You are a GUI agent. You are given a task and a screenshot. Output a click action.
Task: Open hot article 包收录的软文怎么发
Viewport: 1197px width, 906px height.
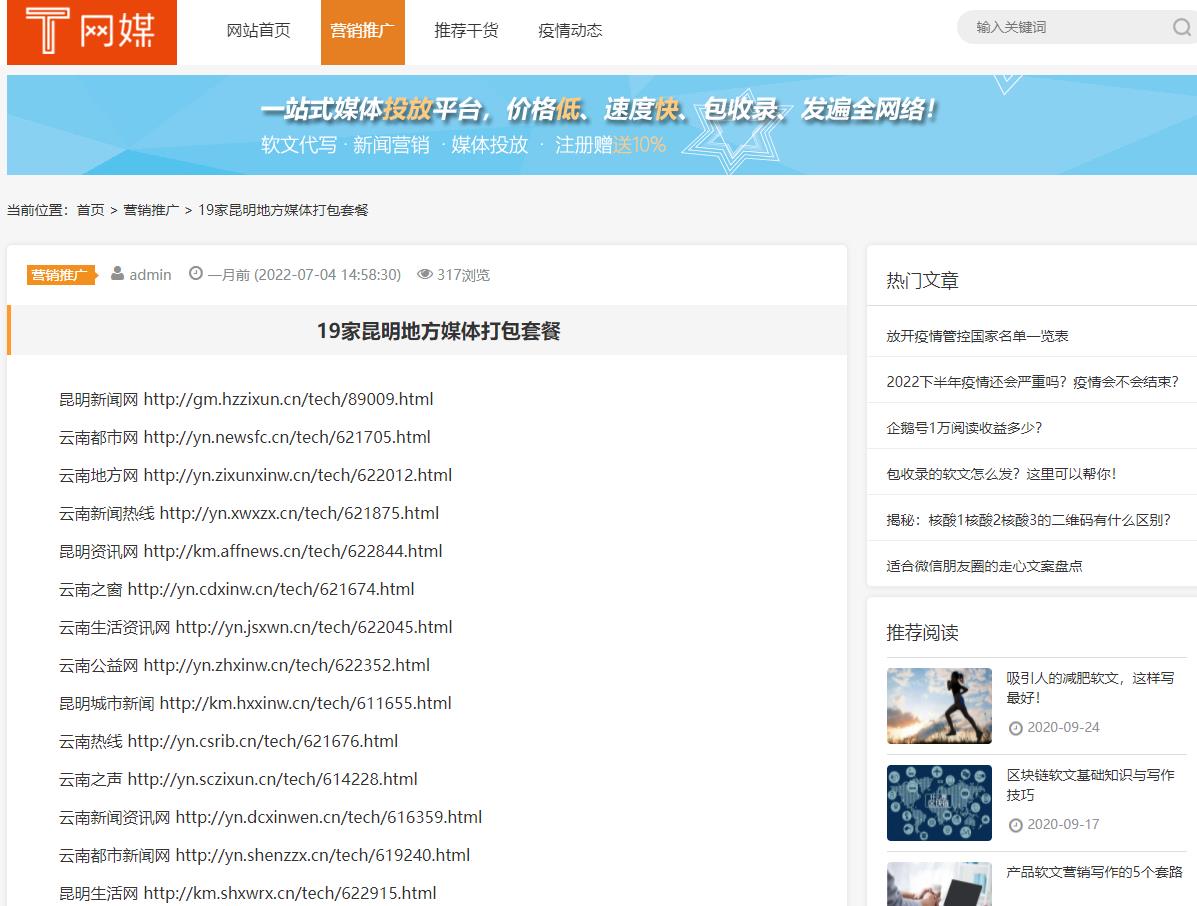[x=1001, y=474]
